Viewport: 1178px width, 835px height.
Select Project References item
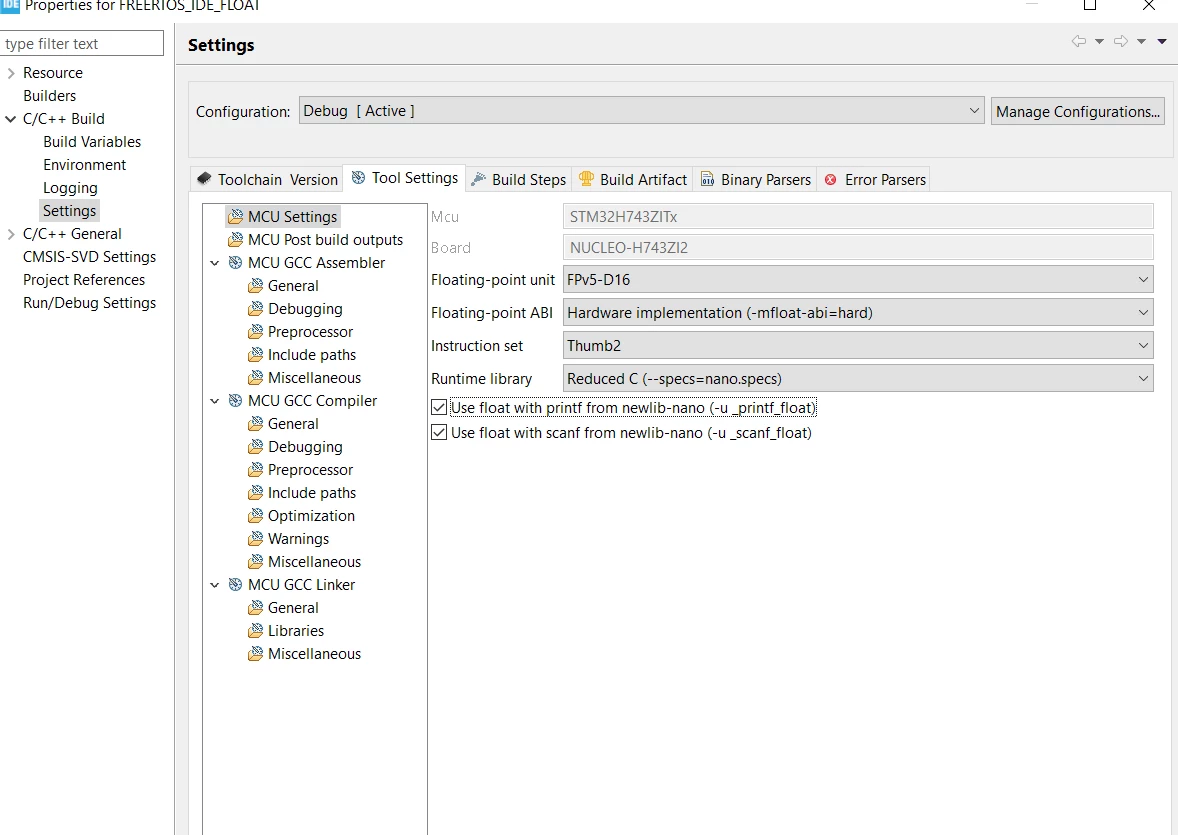tap(83, 280)
